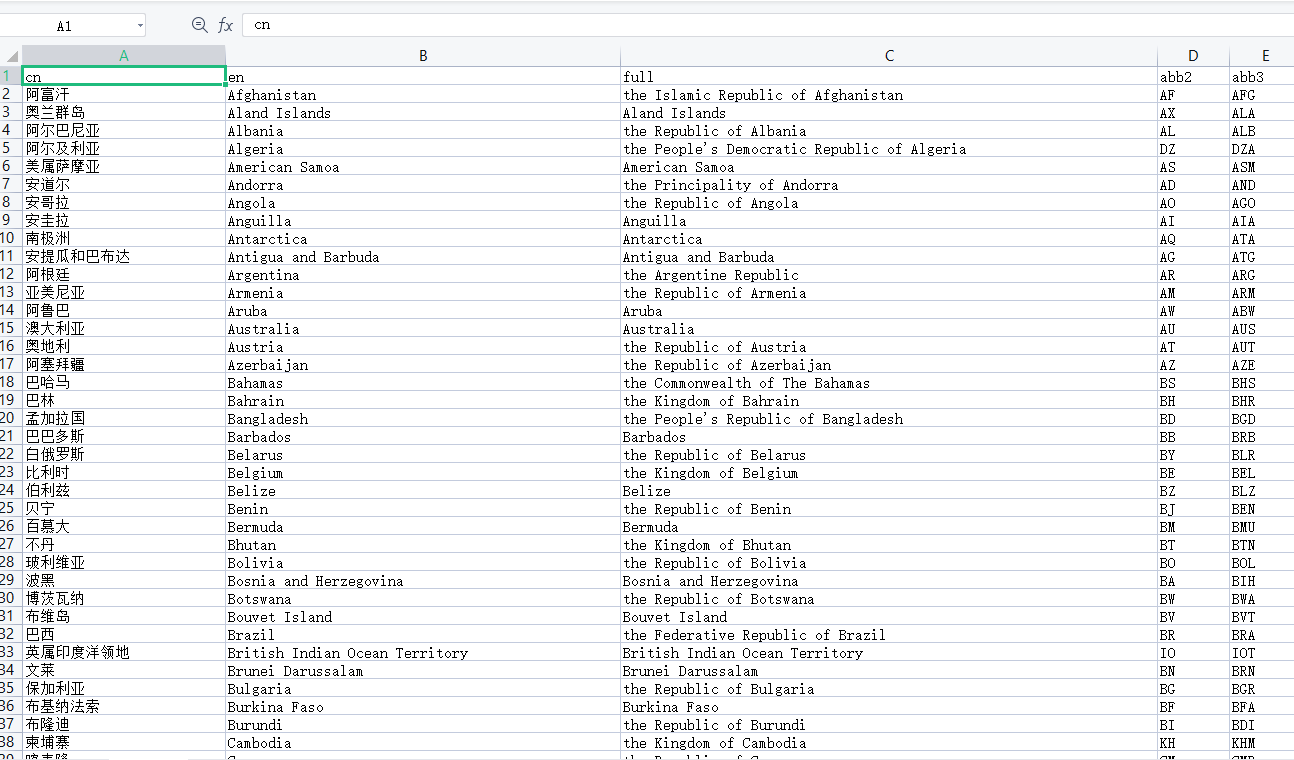Screen dimensions: 1294x760
Task: Click the cell 'Azerbaijan' in column B
Action: tap(423, 365)
